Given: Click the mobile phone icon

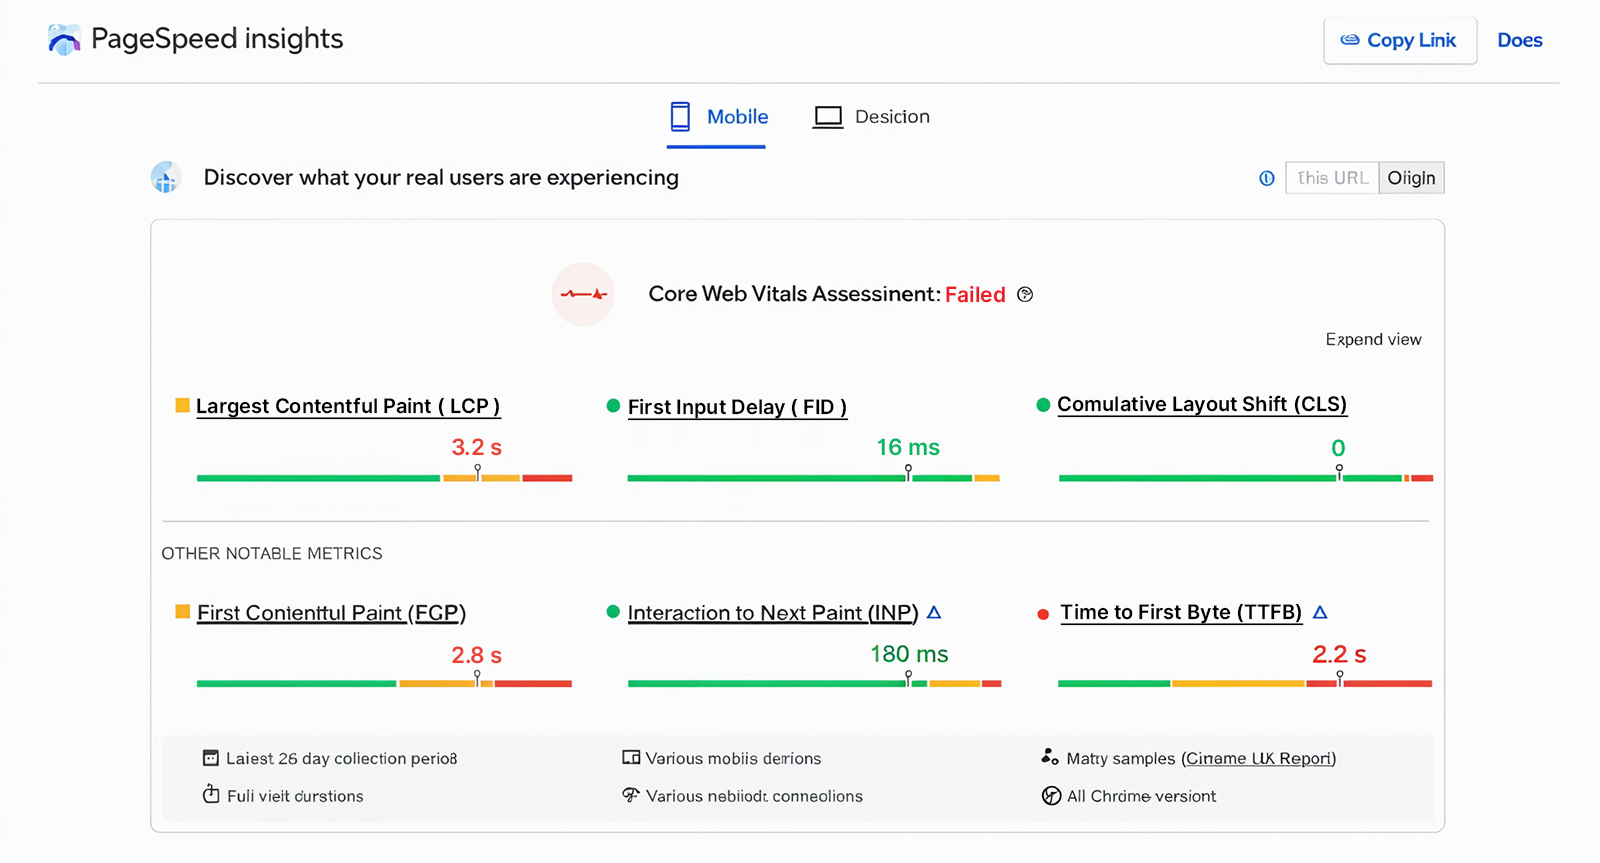Looking at the screenshot, I should pyautogui.click(x=680, y=117).
